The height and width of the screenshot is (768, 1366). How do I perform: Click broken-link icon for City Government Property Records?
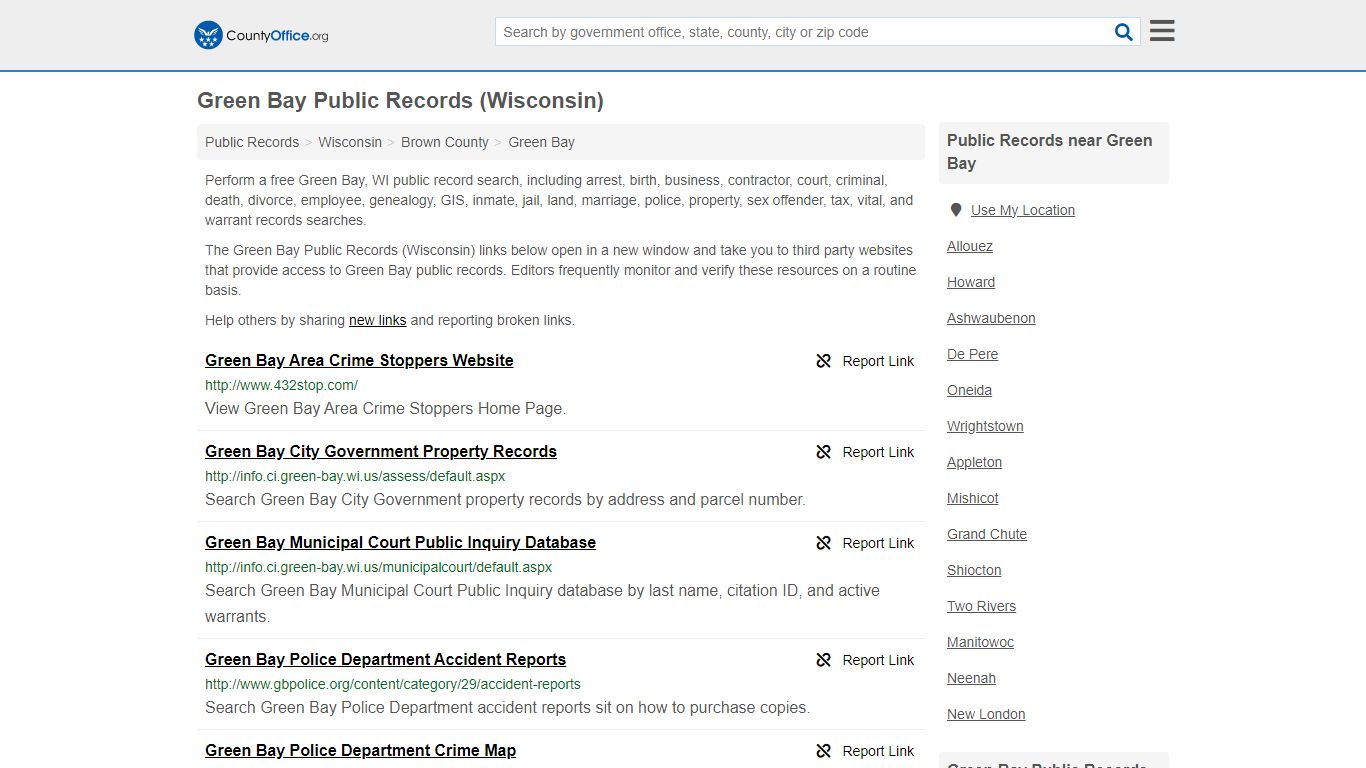824,452
